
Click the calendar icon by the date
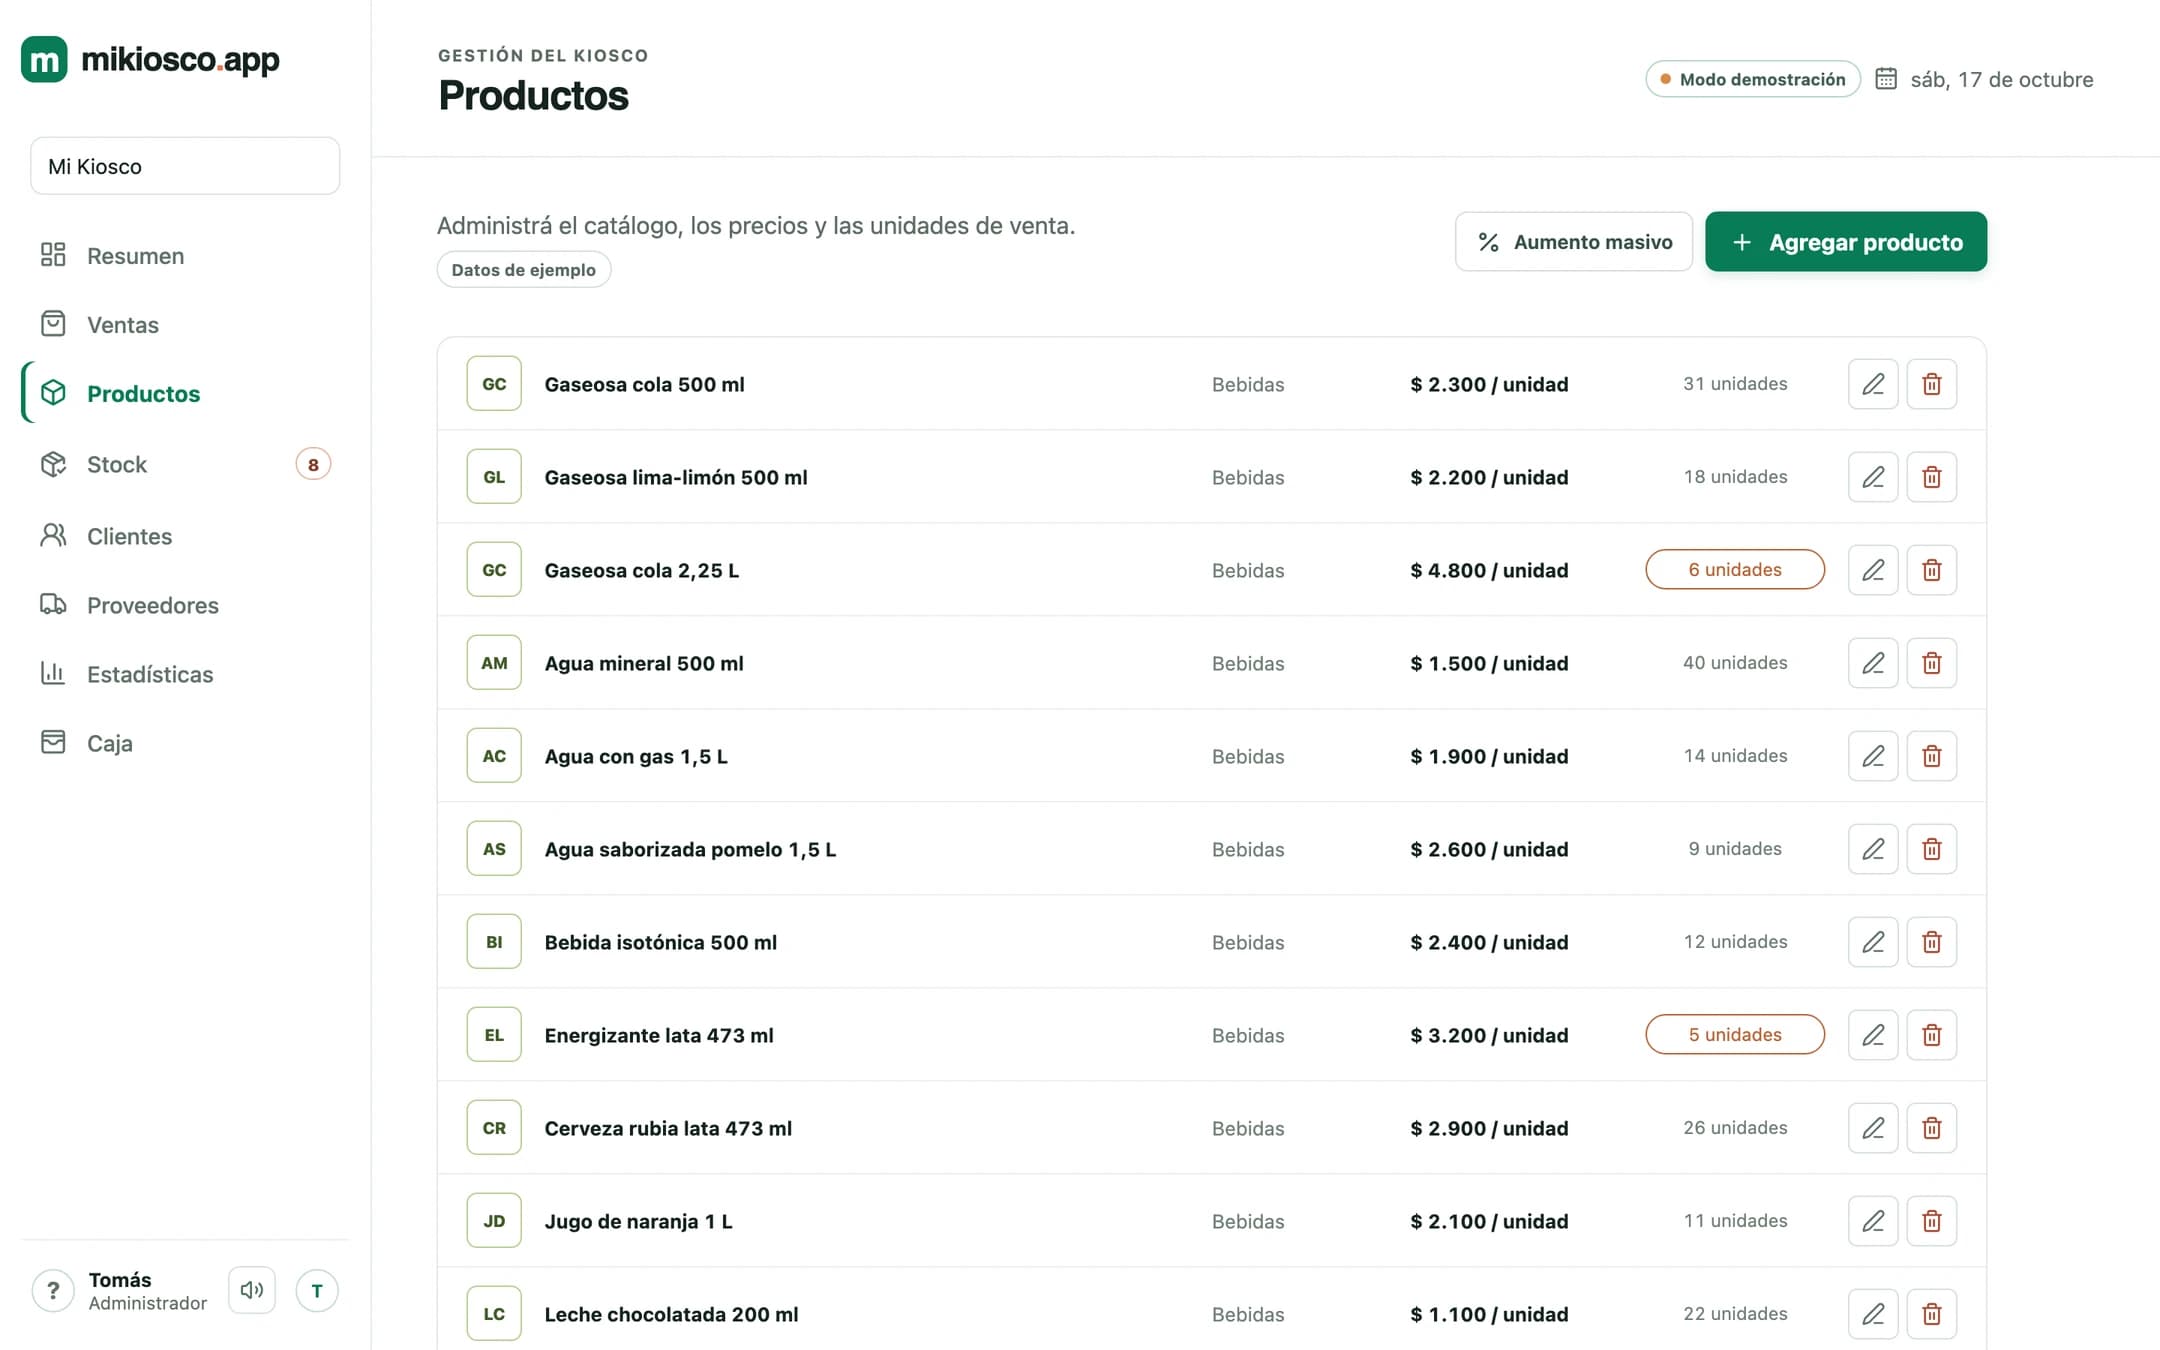point(1886,79)
